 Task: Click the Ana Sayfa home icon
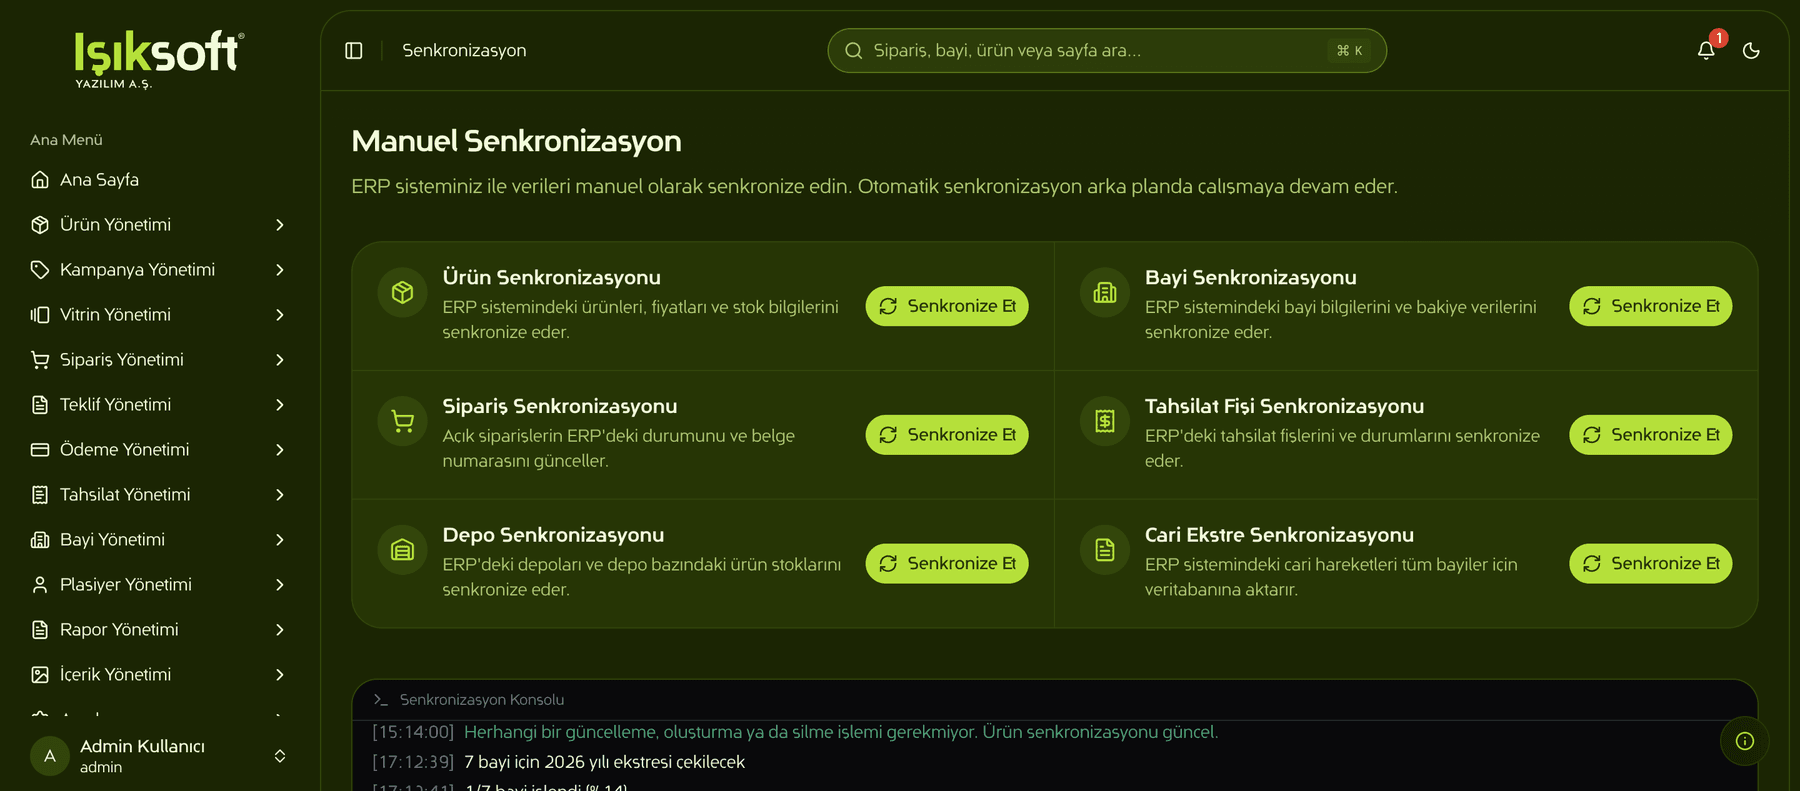(x=40, y=180)
